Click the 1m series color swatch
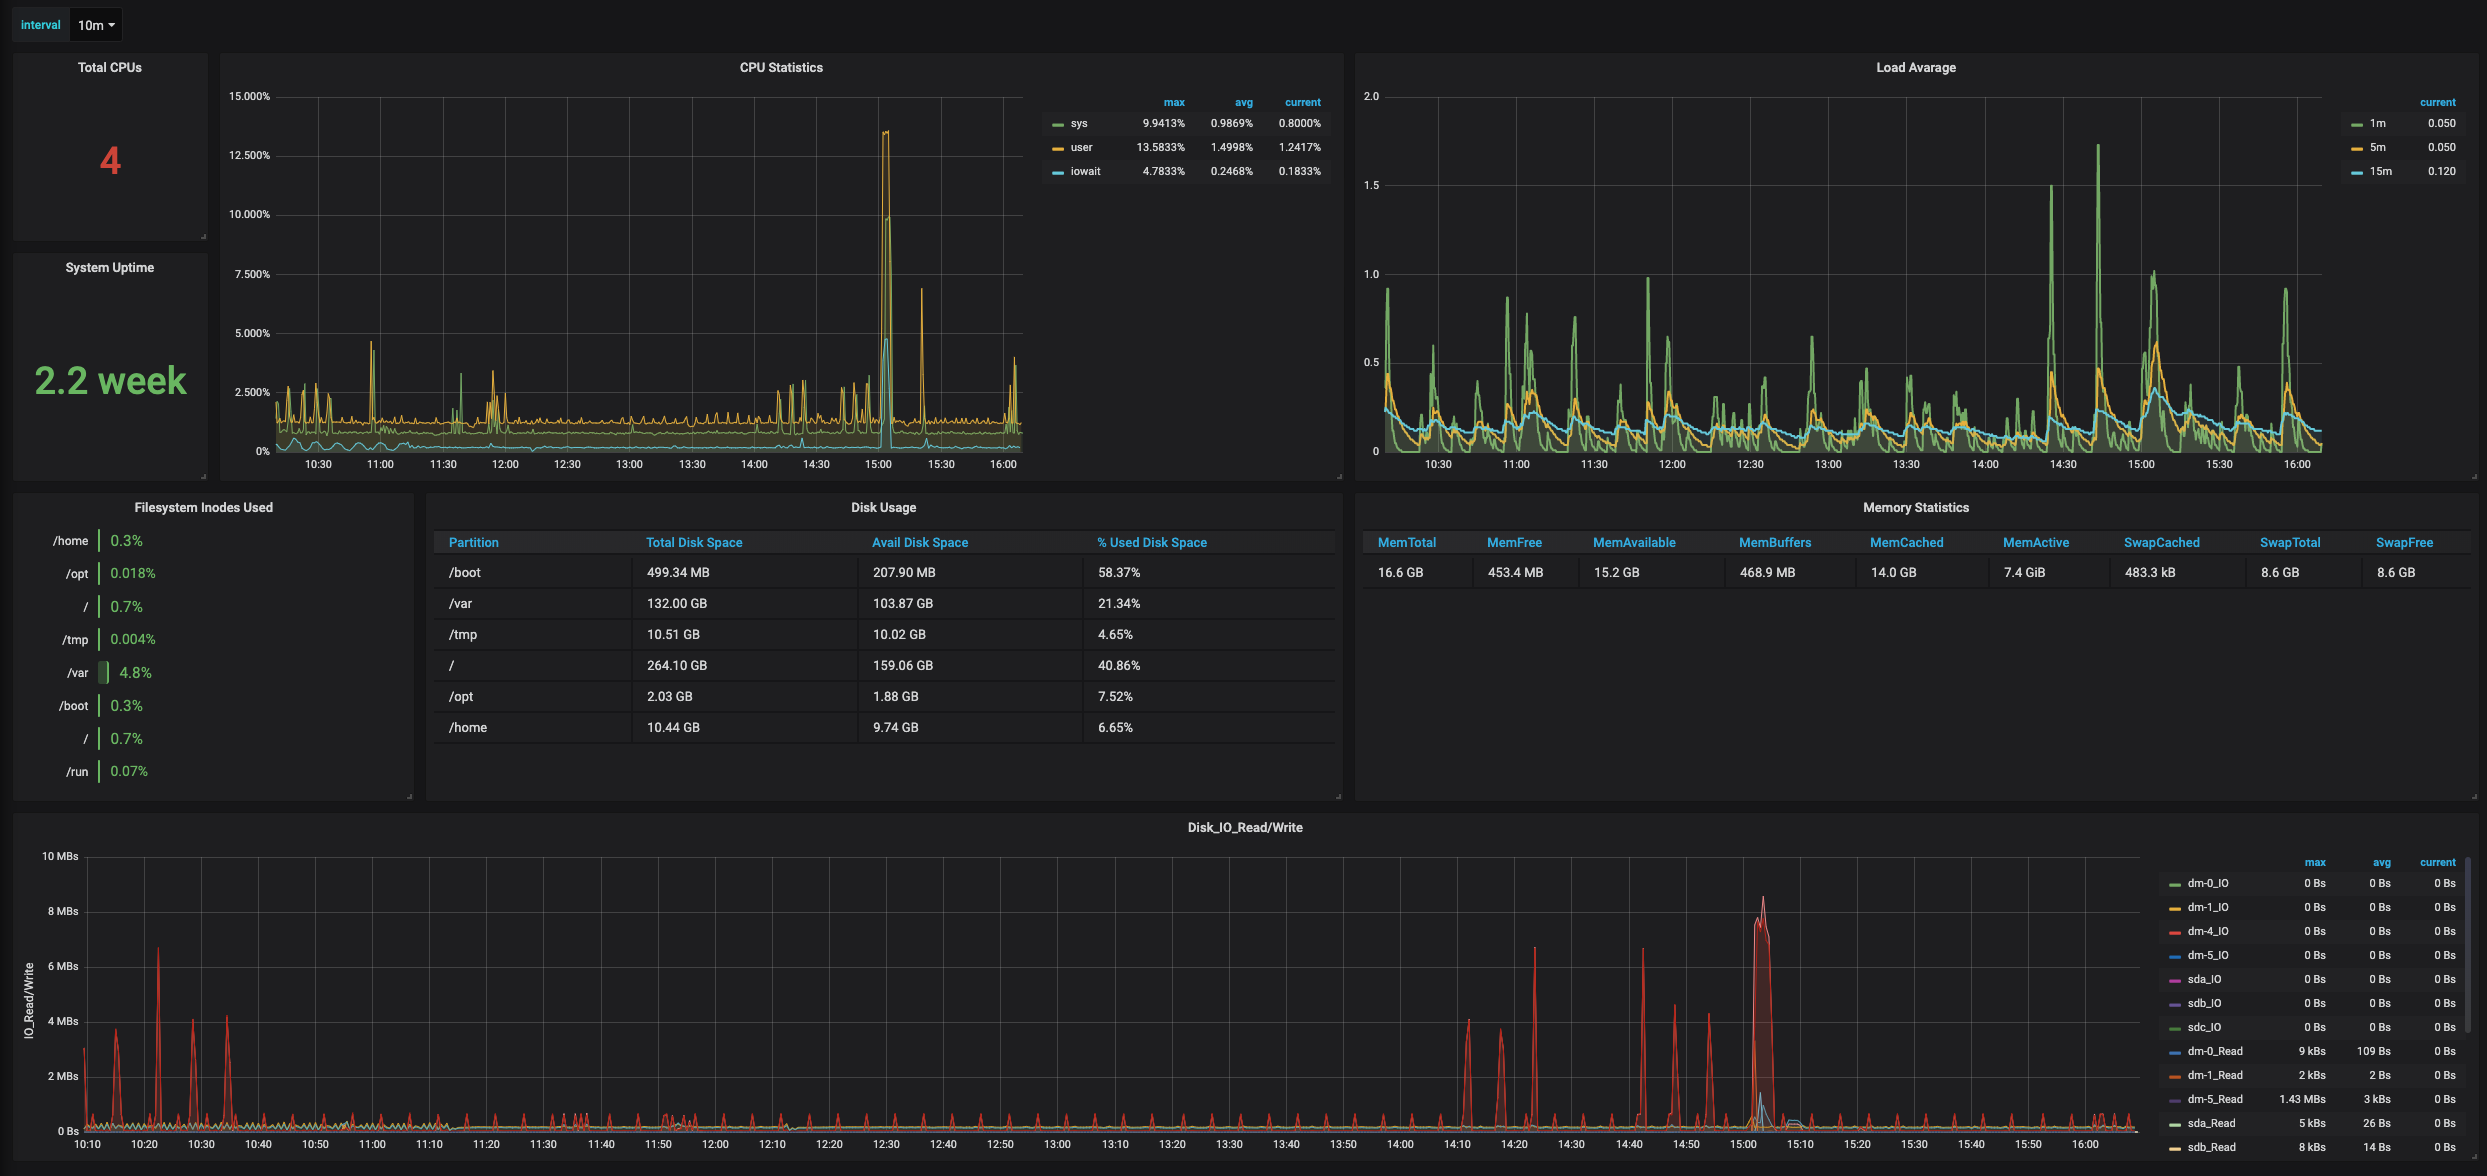 click(2356, 124)
